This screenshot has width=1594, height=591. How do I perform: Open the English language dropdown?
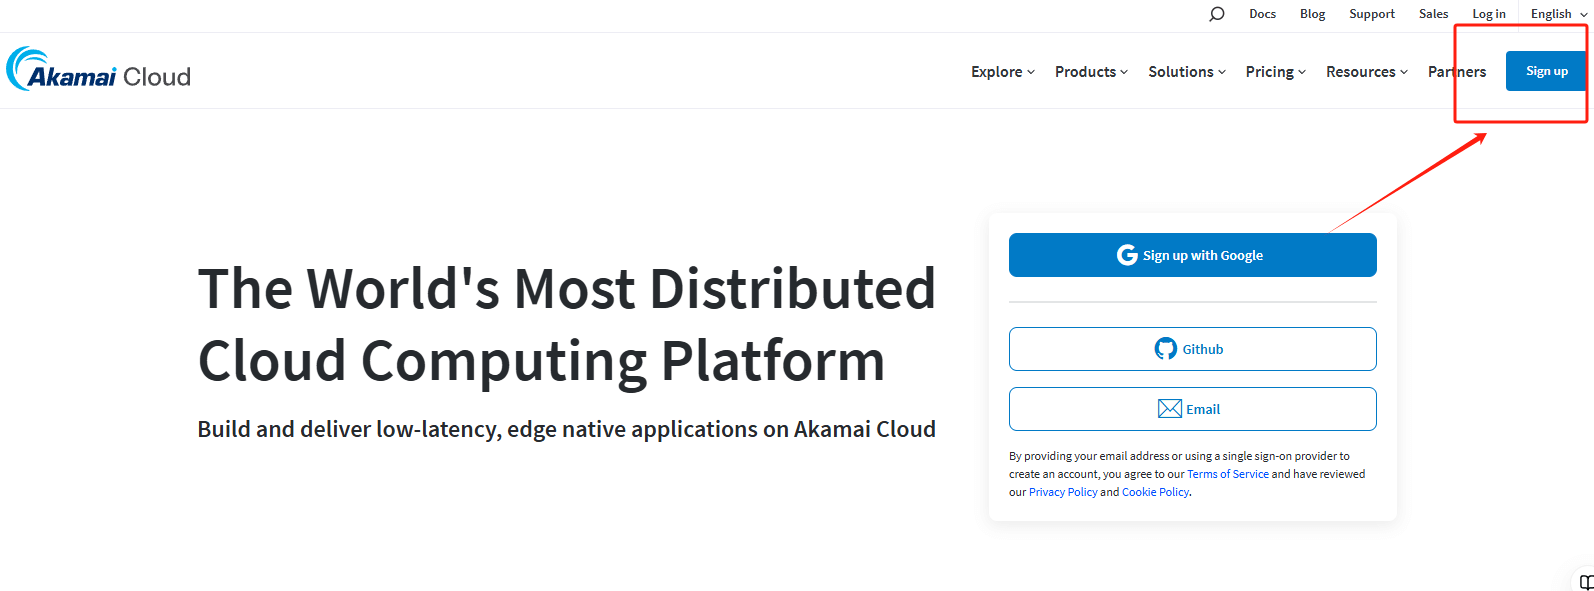point(1558,14)
